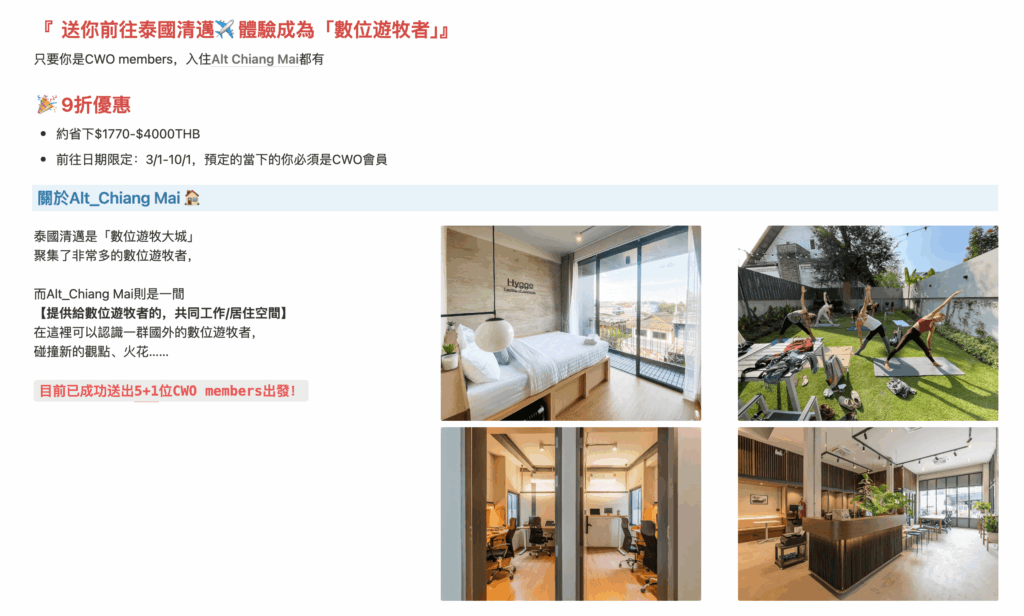Click the 而Alt_Chiang Mai則是一間 line
Image resolution: width=1024 pixels, height=616 pixels.
(x=109, y=294)
